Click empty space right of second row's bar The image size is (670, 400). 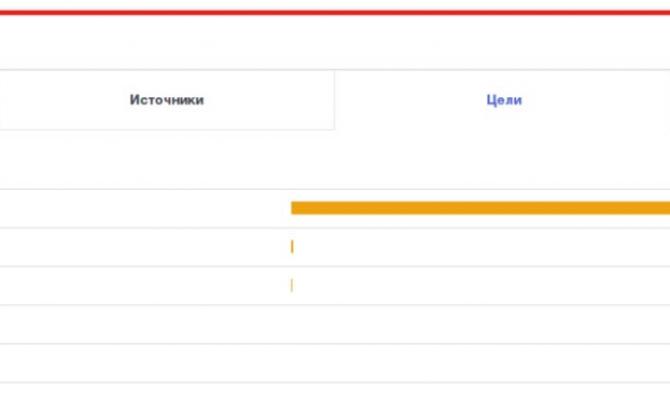[480, 247]
